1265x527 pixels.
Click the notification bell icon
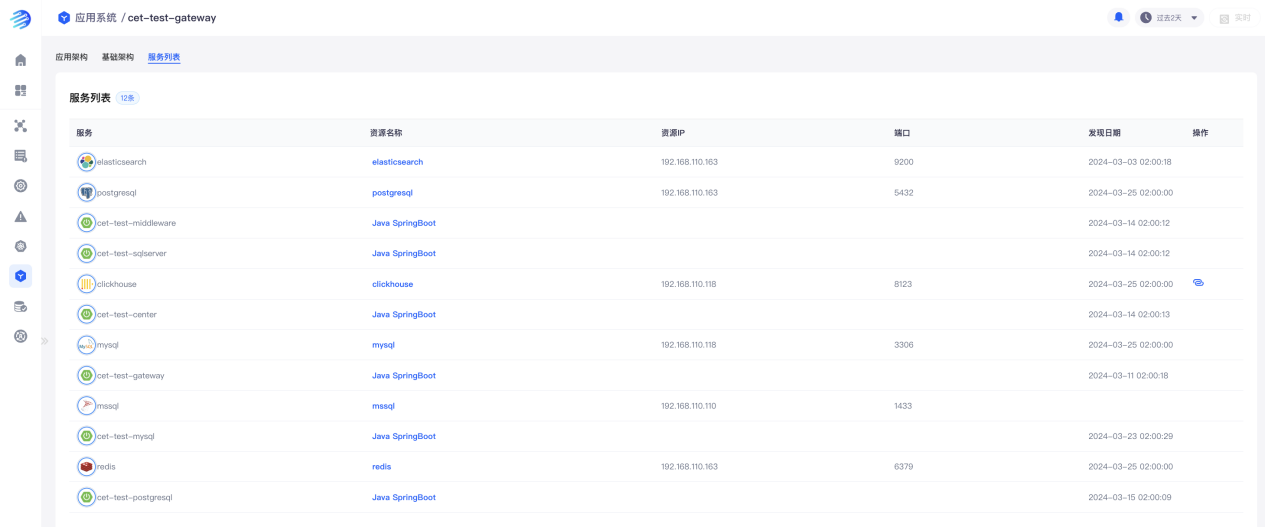tap(1118, 17)
